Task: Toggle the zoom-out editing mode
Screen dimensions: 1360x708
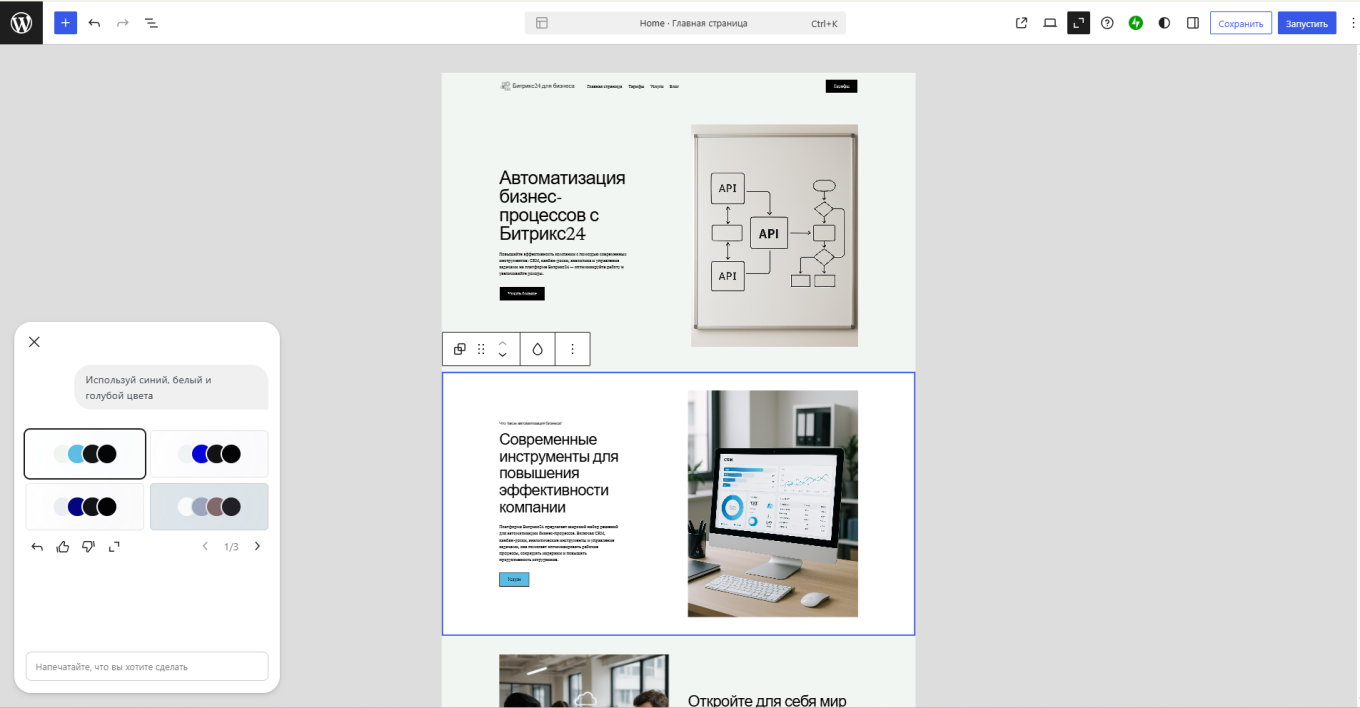Action: pyautogui.click(x=1078, y=22)
